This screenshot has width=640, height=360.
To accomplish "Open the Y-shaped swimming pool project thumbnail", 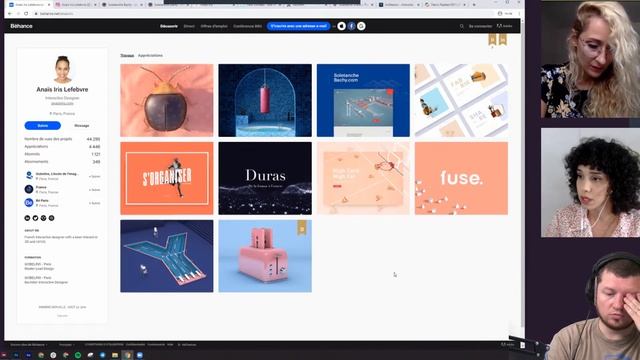I will [x=167, y=256].
